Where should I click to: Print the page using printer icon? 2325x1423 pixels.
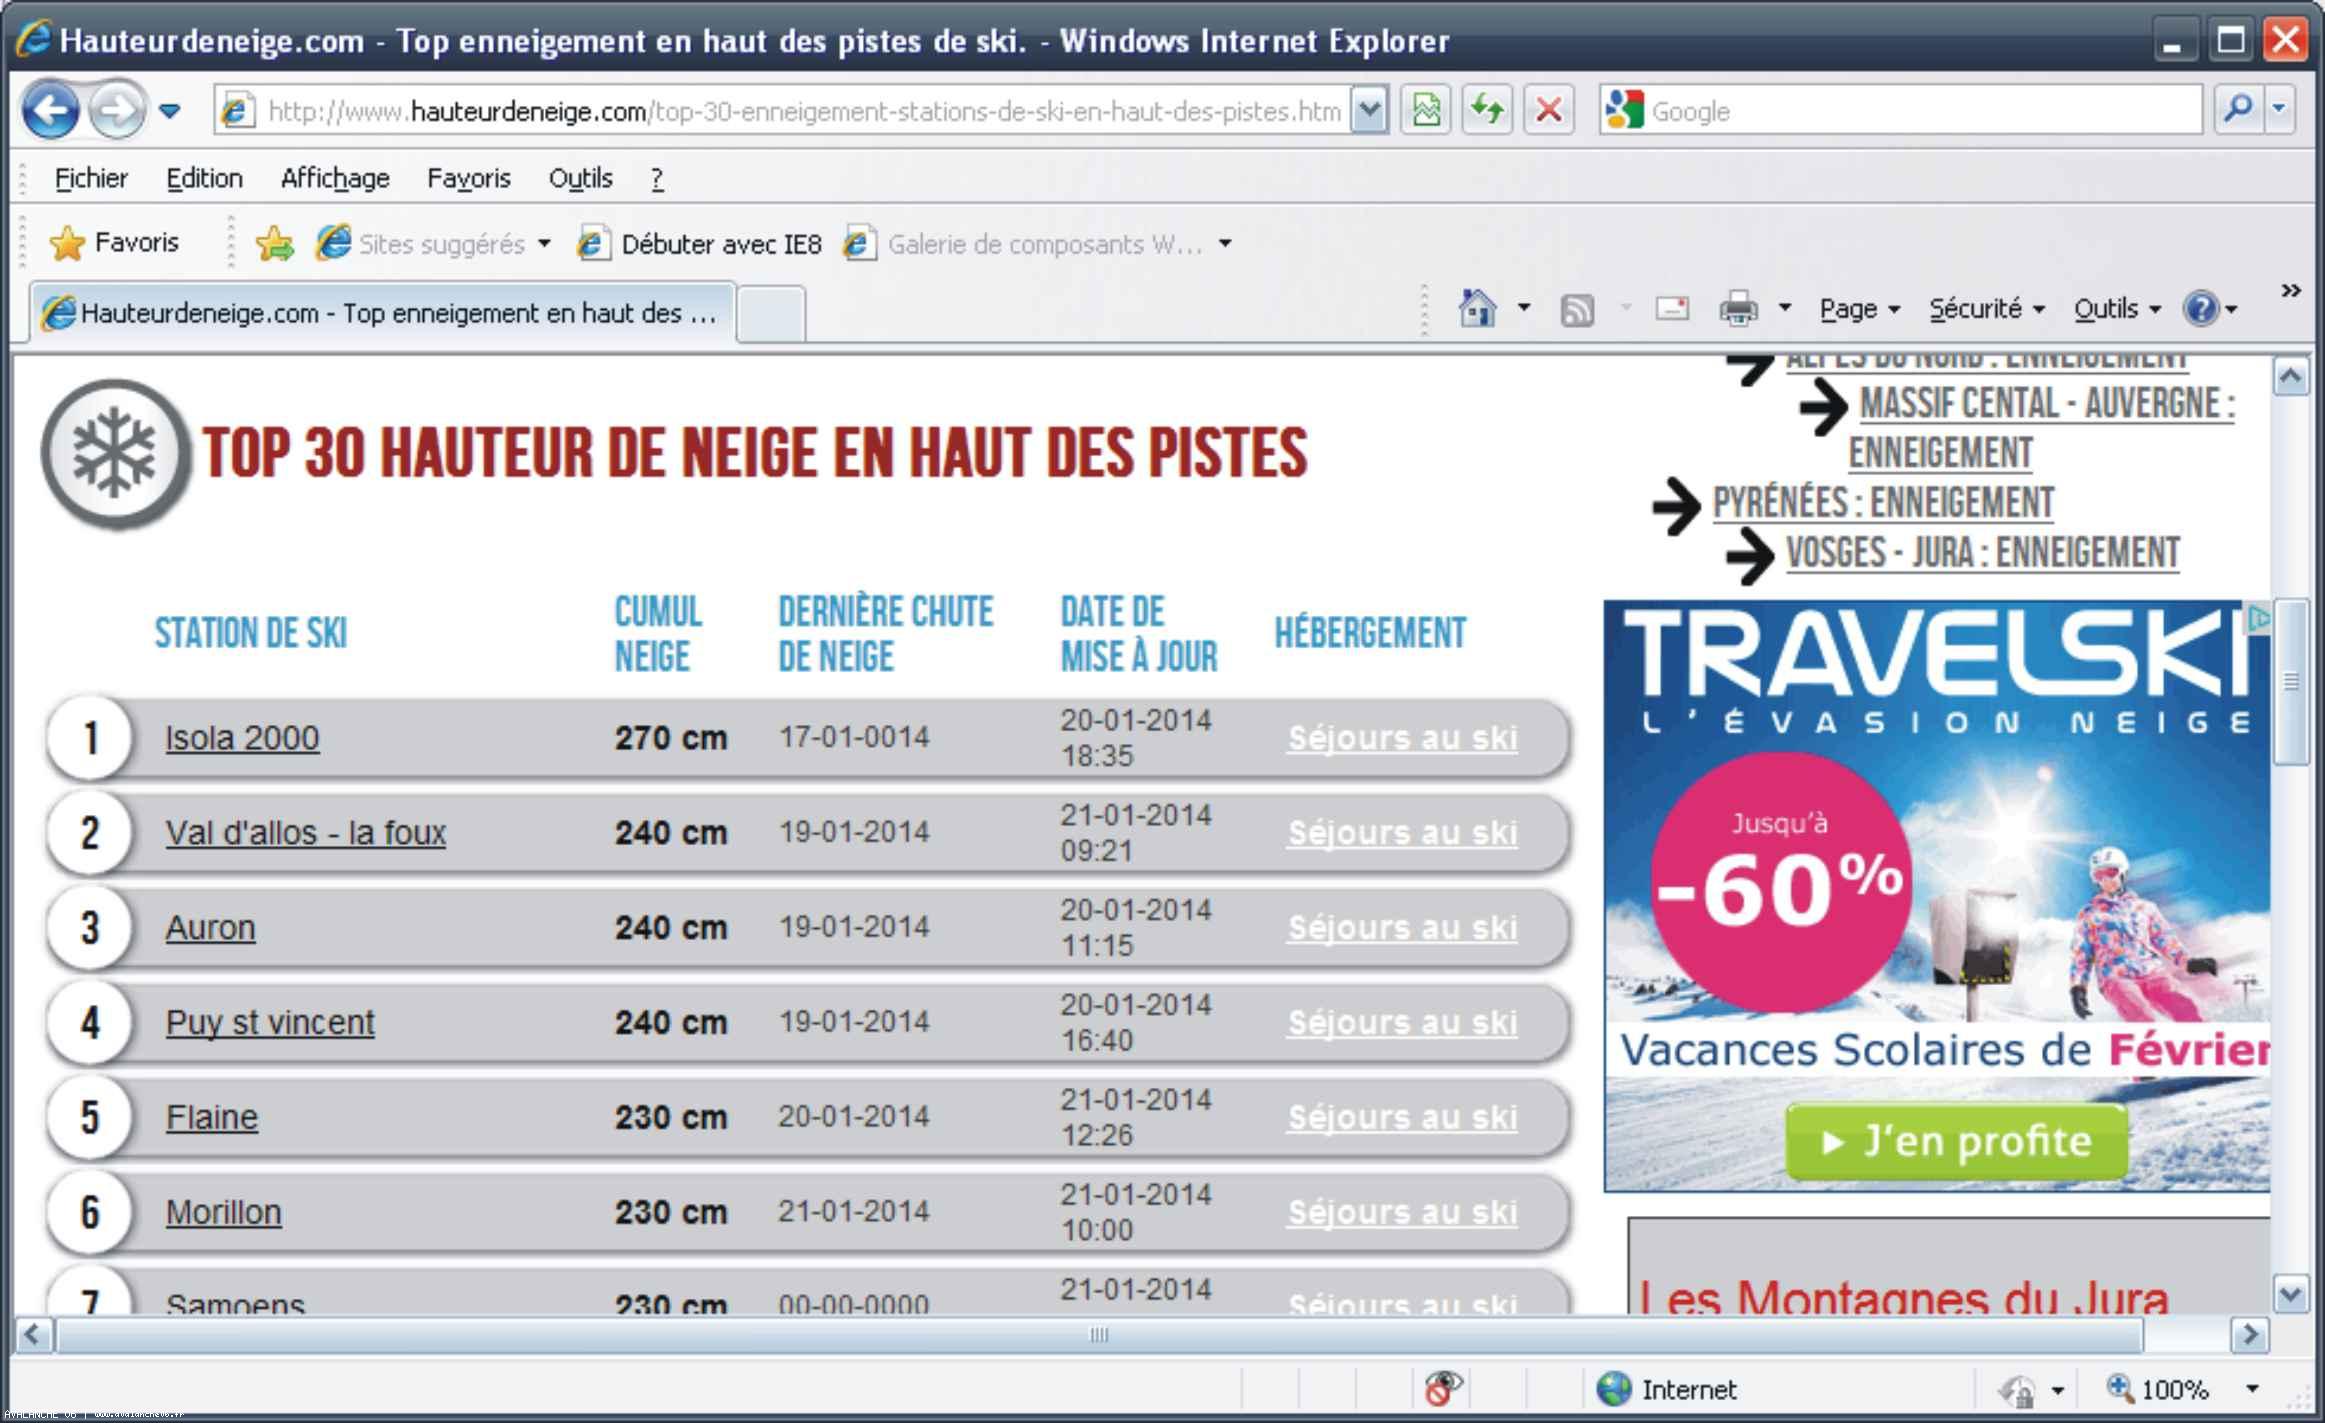click(x=1738, y=308)
